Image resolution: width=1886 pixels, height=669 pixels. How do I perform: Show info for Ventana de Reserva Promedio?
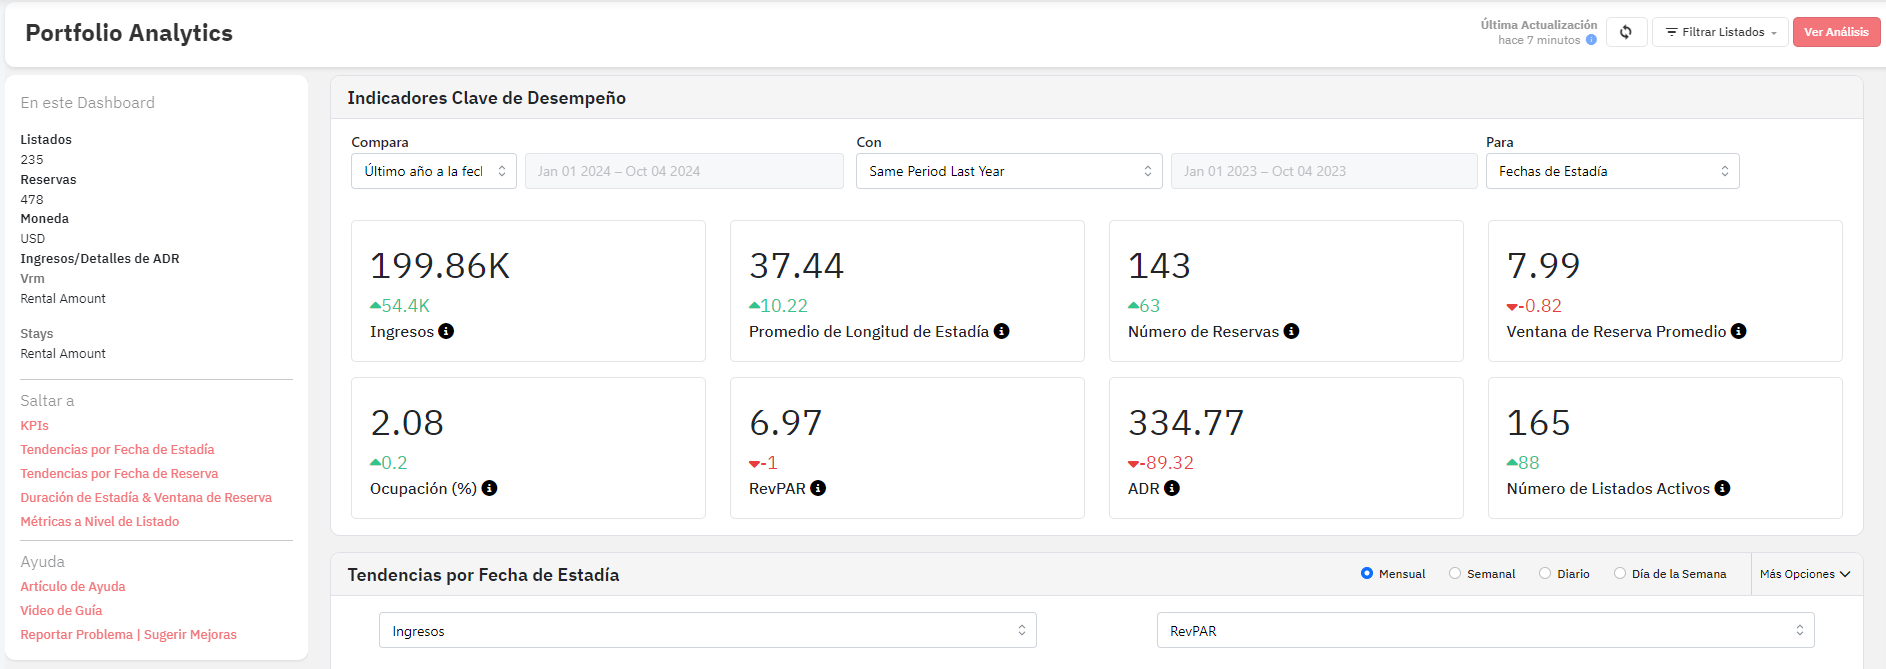pyautogui.click(x=1738, y=331)
